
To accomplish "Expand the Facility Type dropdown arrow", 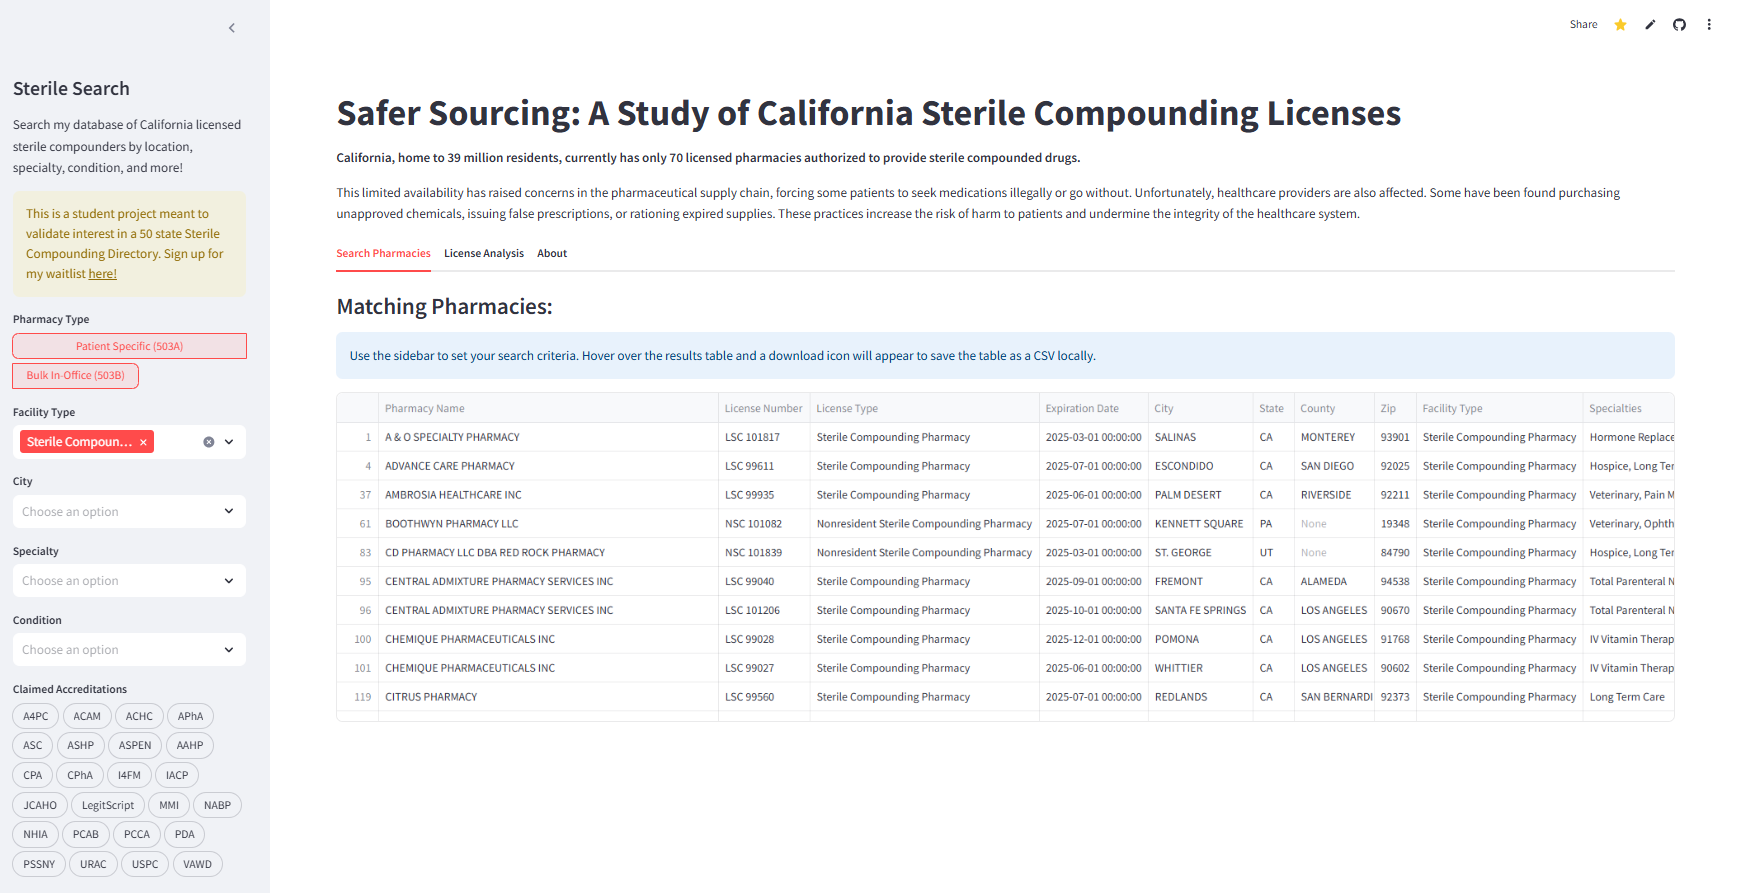I will coord(229,442).
